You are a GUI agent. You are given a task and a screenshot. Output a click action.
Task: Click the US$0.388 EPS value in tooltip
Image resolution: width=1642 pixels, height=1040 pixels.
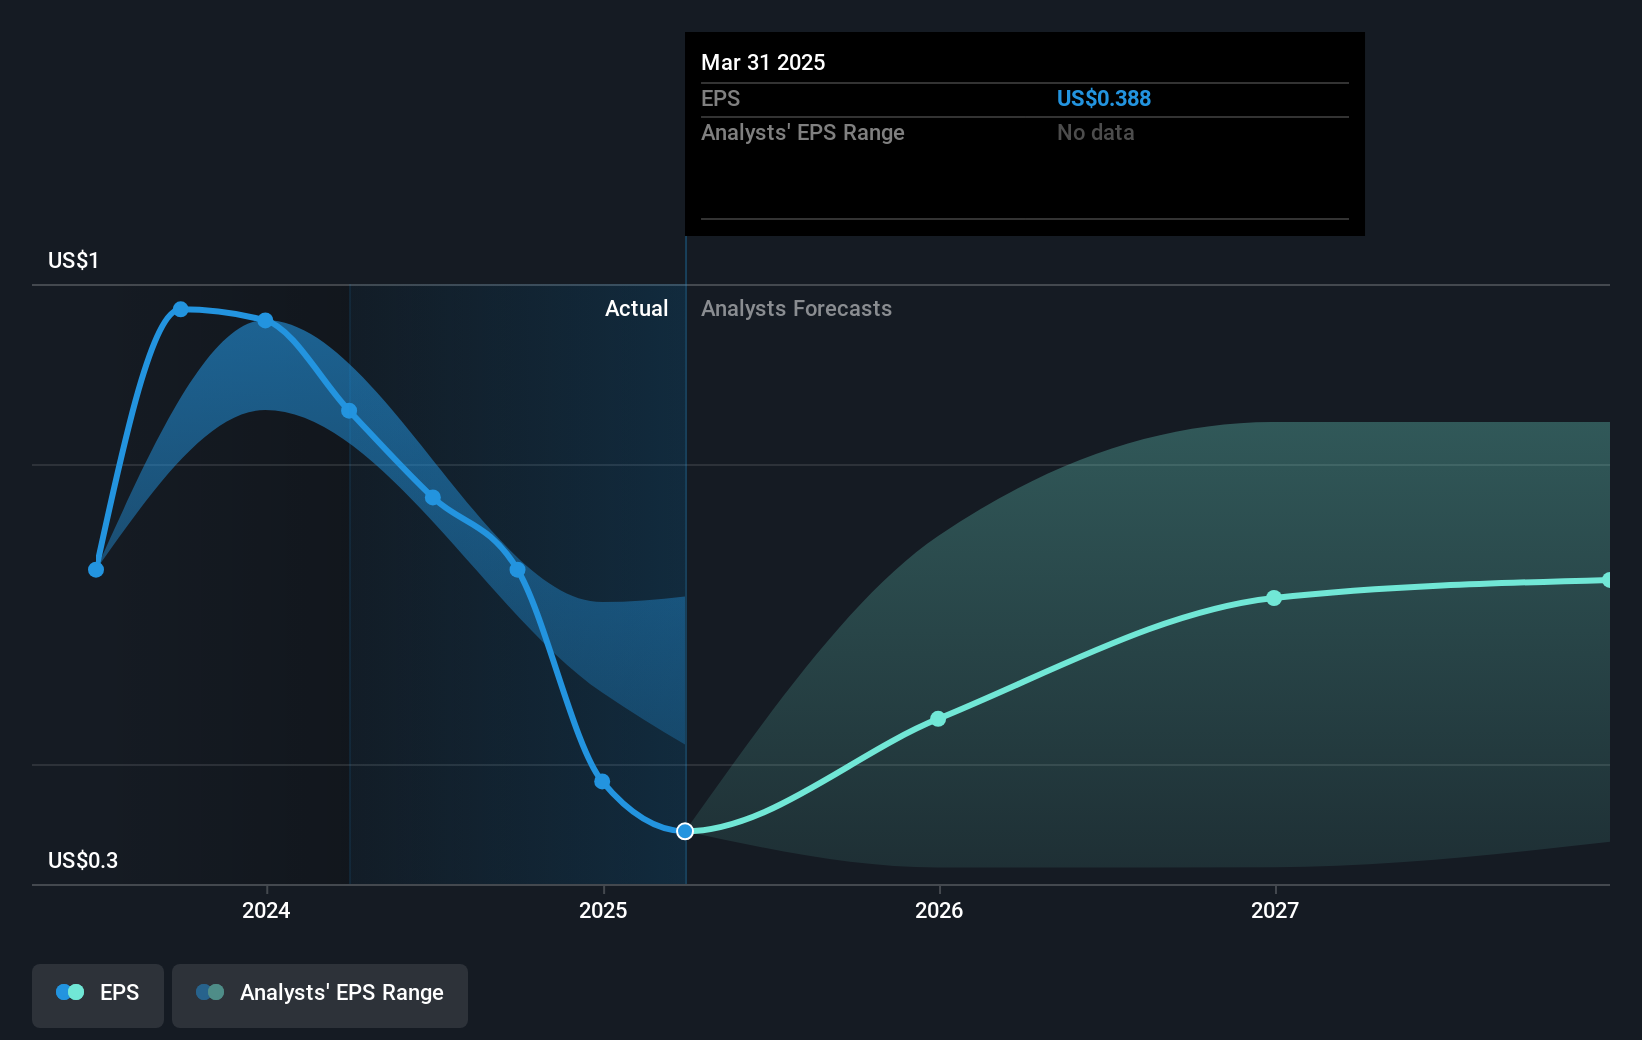[1104, 98]
